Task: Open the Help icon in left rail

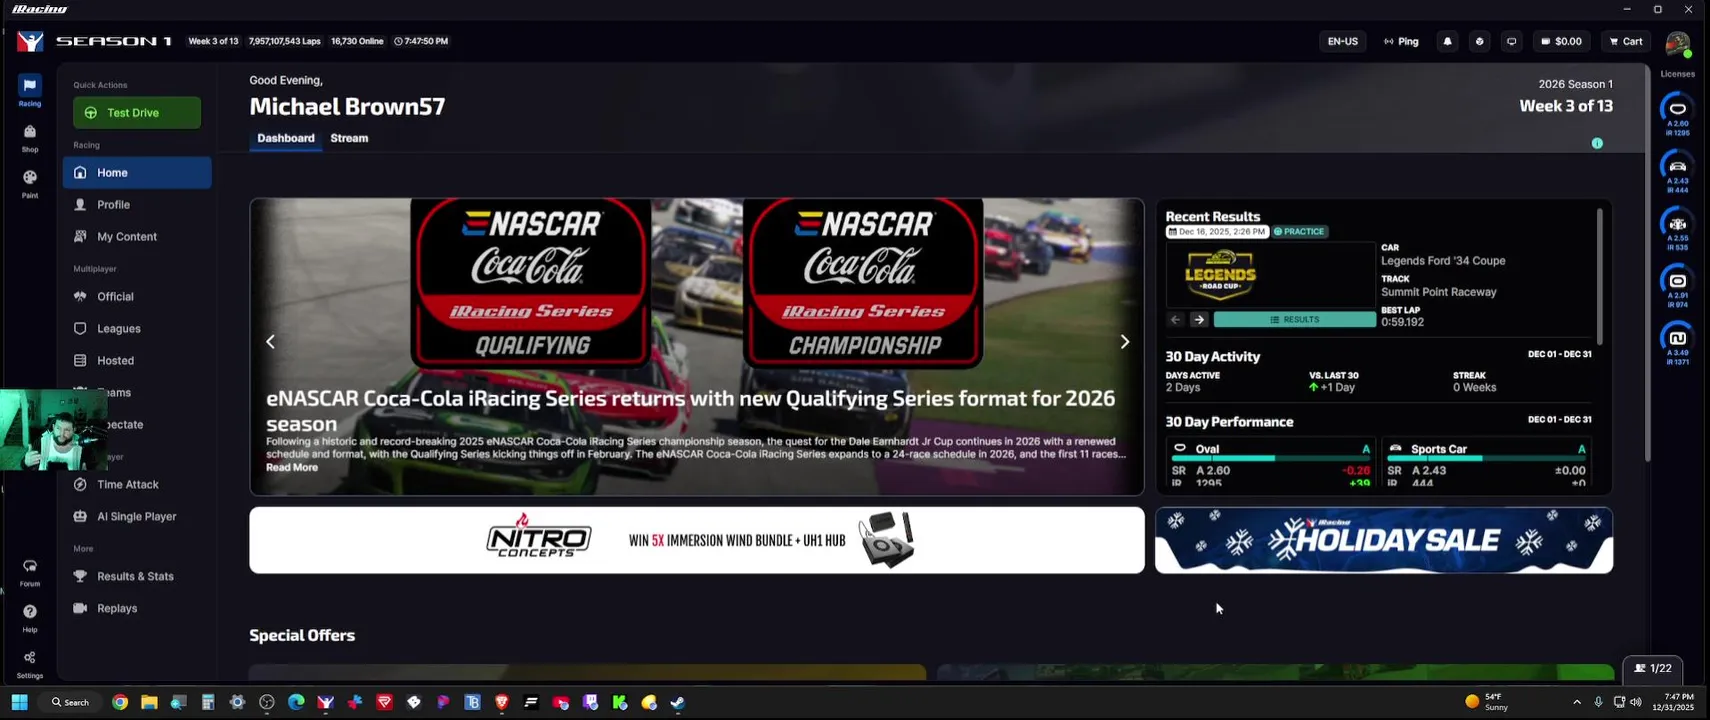Action: tap(30, 617)
